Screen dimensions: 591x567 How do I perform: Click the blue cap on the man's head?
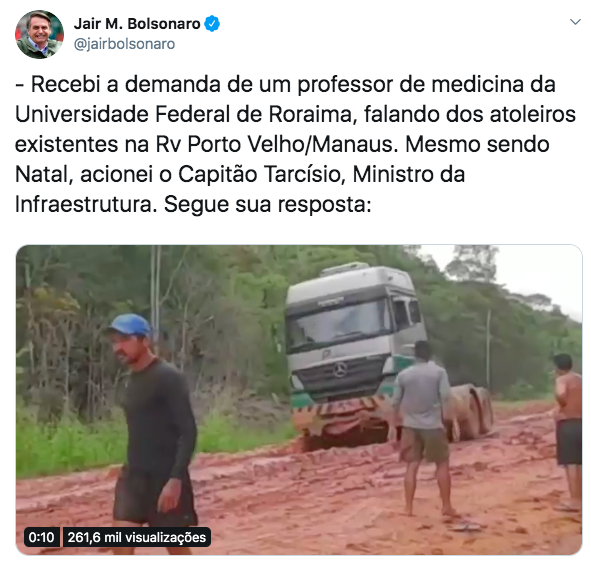[130, 325]
